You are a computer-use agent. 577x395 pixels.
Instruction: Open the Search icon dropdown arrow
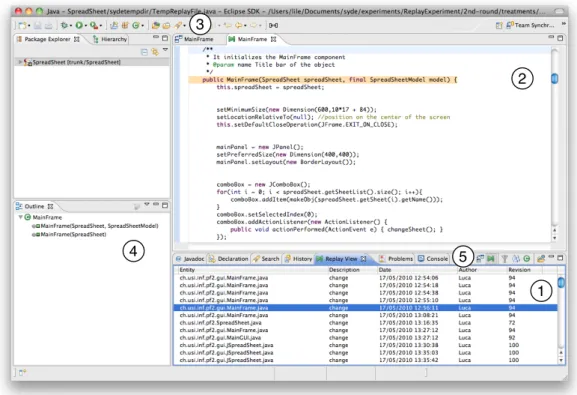[184, 26]
